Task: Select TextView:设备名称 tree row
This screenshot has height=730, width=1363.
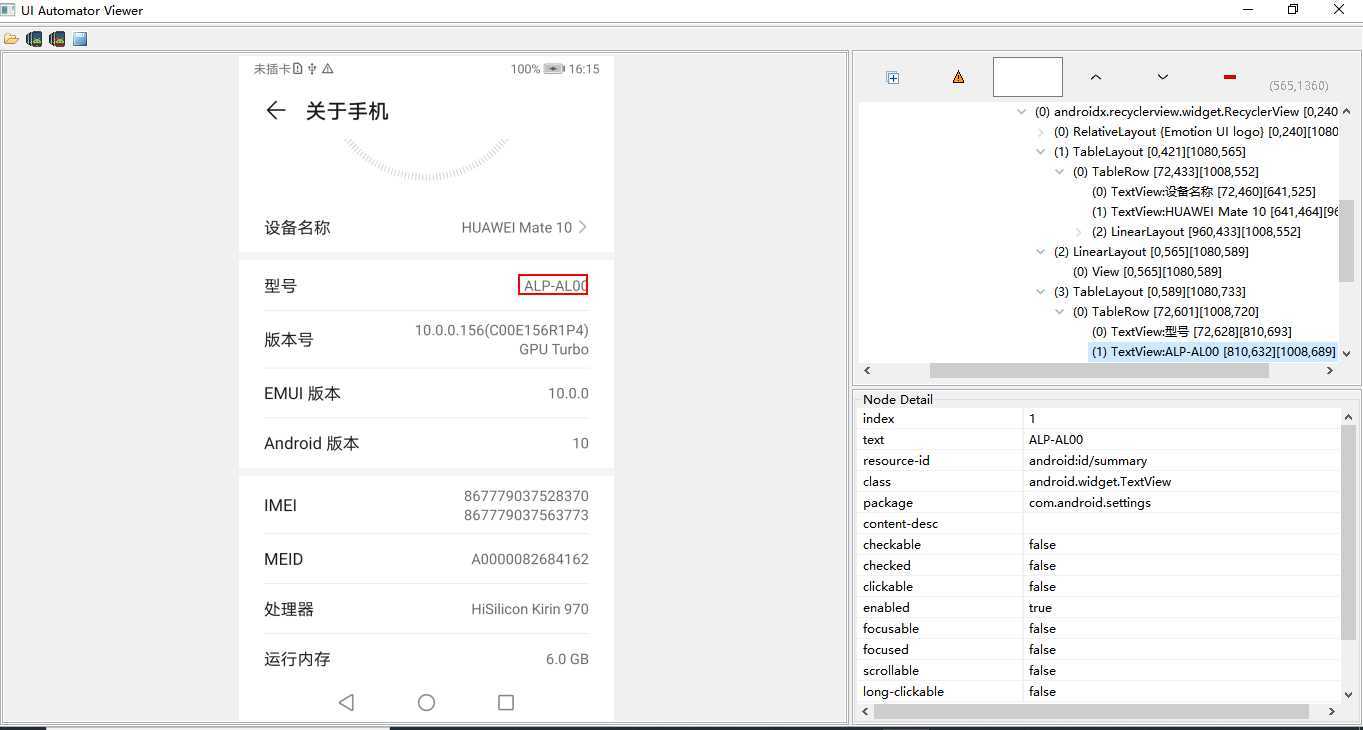Action: 1203,192
